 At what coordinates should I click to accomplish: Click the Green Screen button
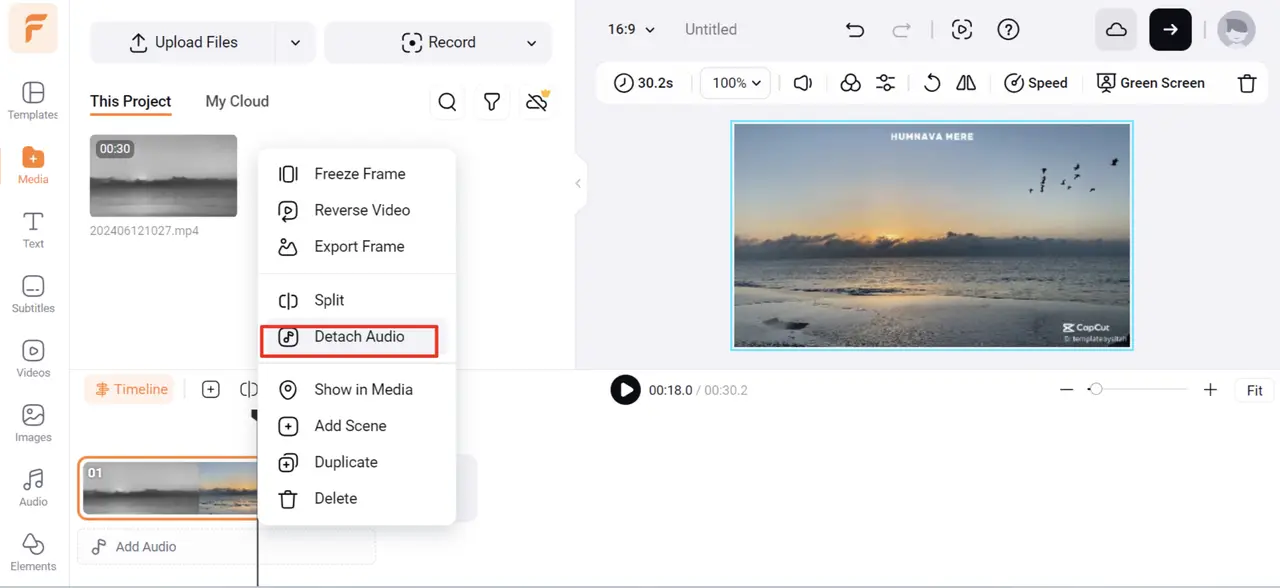click(1151, 83)
